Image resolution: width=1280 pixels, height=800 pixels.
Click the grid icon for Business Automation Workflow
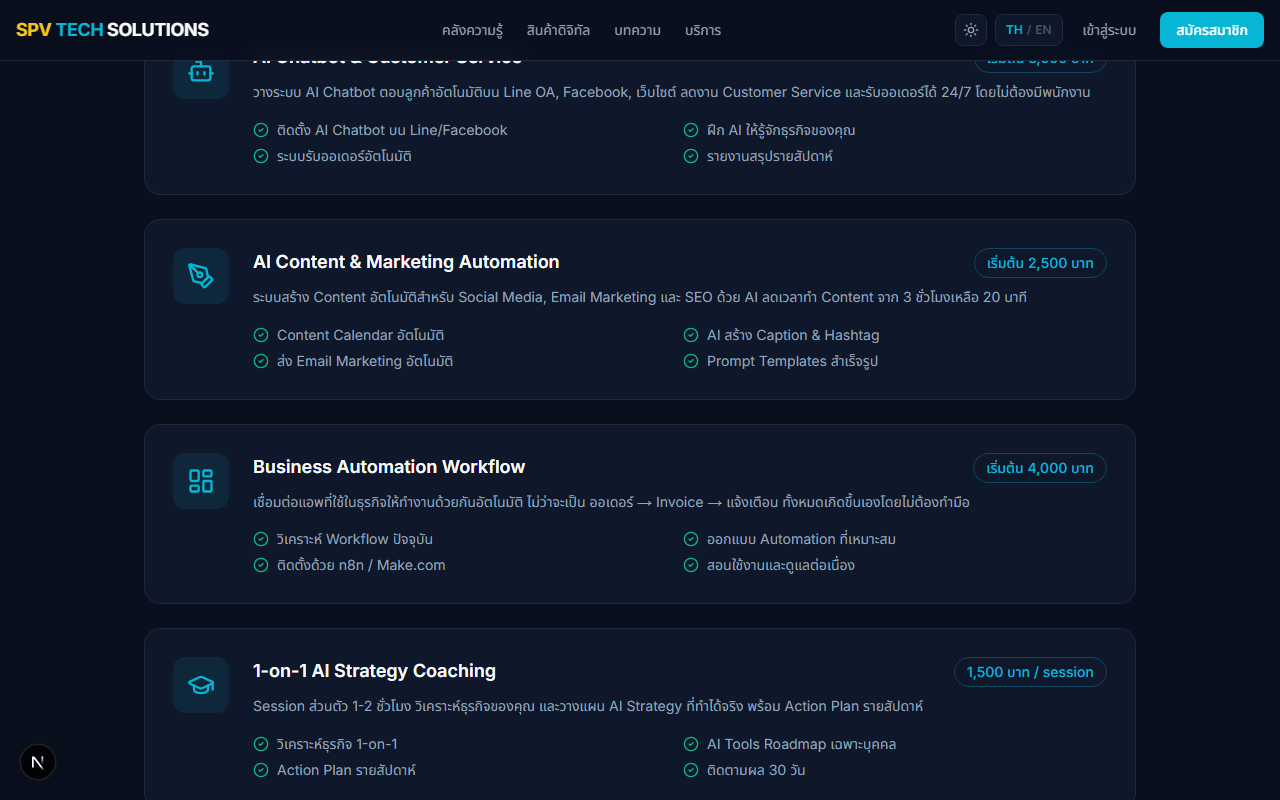(x=201, y=481)
